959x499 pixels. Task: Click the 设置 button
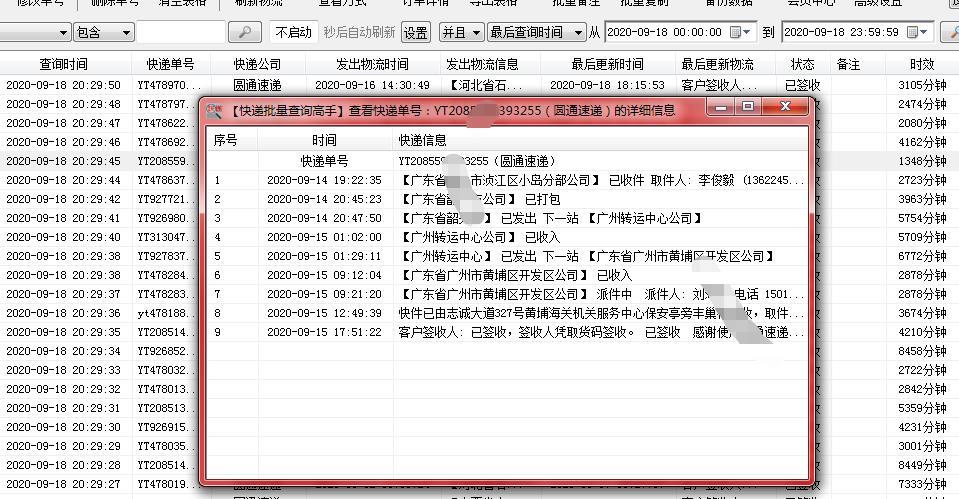coord(416,32)
